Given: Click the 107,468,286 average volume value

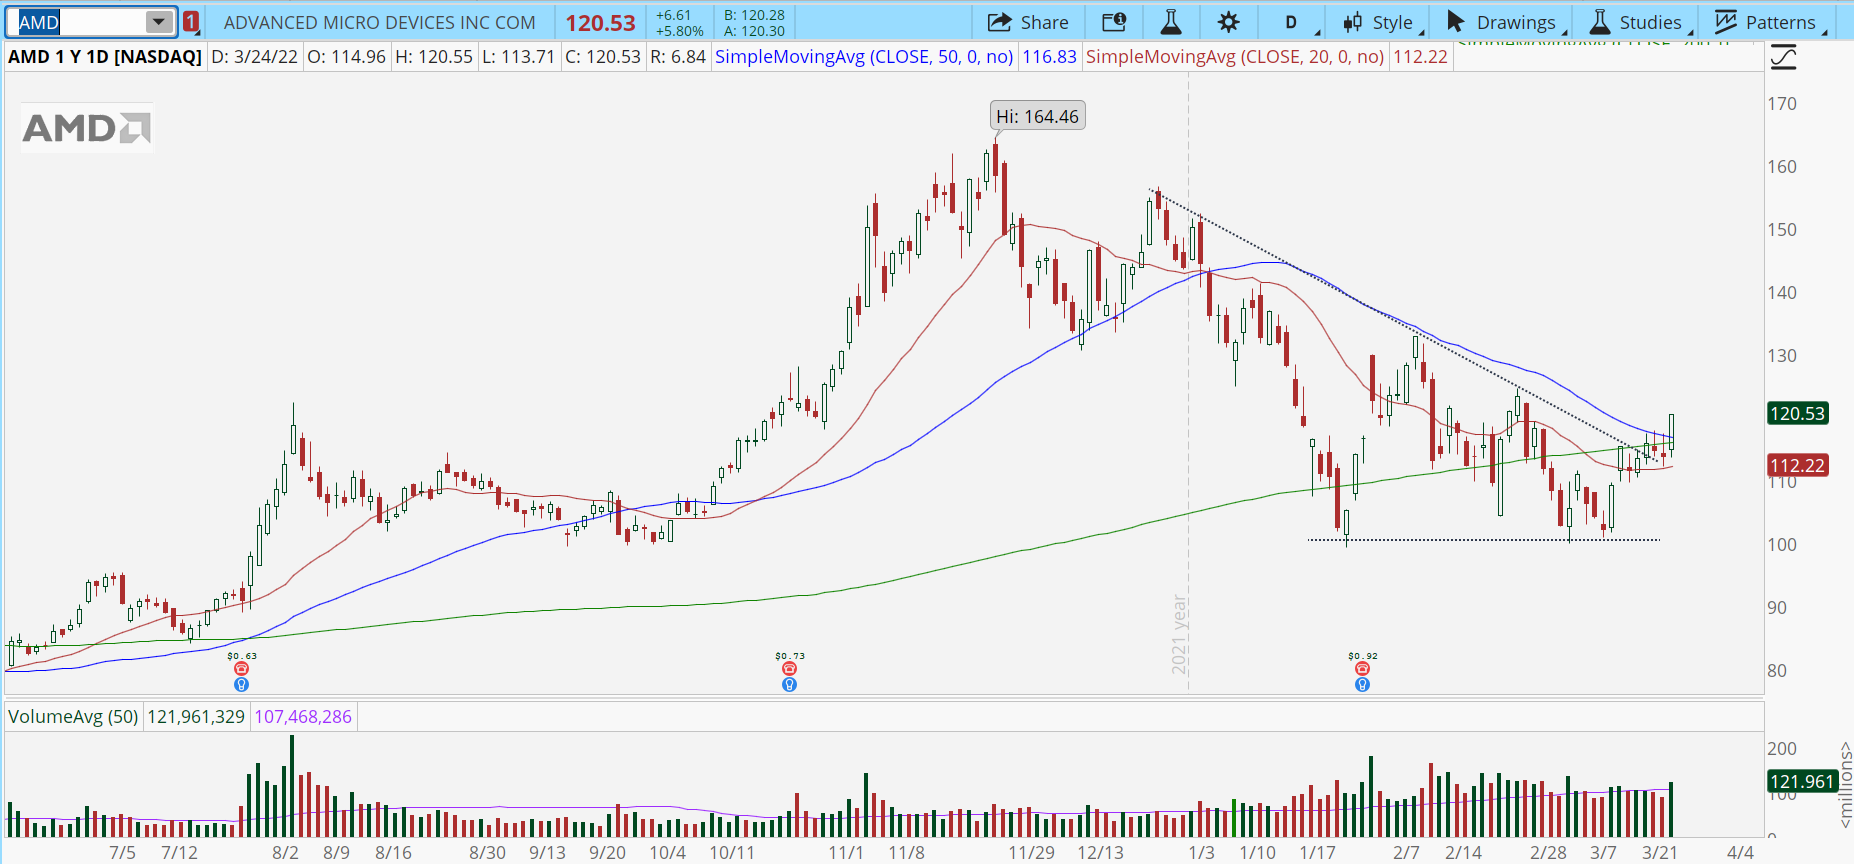Looking at the screenshot, I should (x=303, y=717).
